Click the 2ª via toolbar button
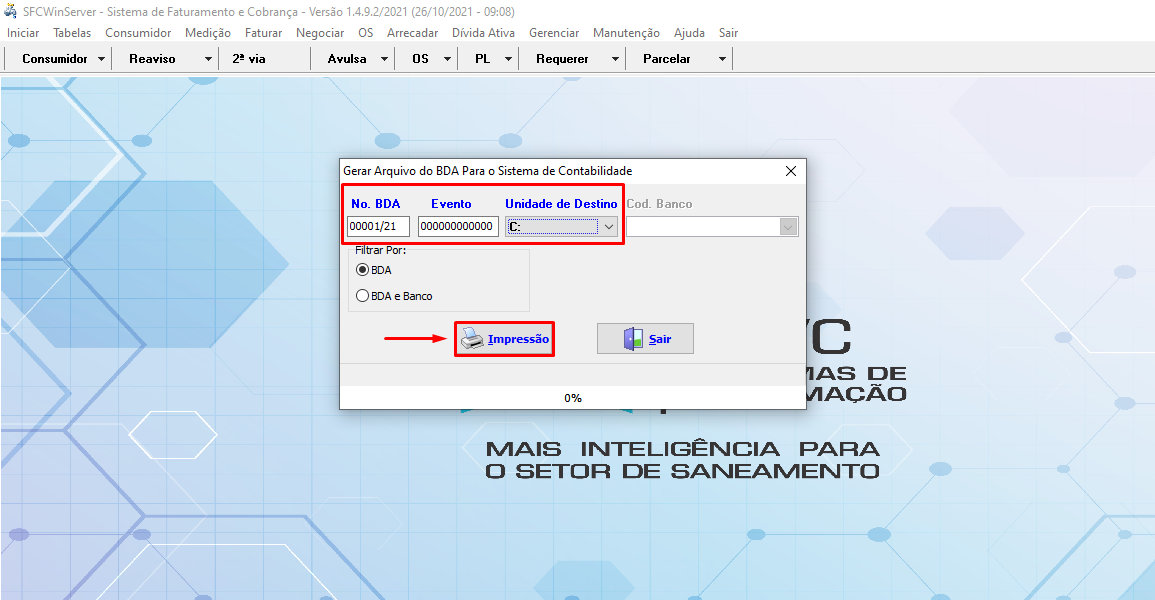 click(x=249, y=59)
